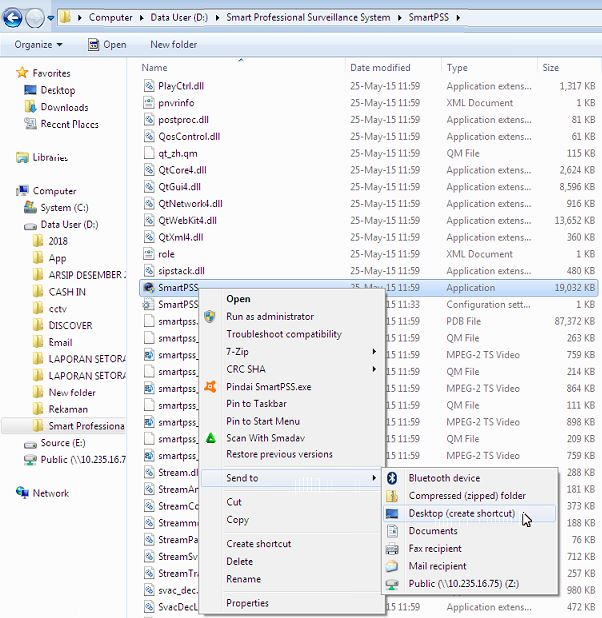Open Favorites star in sidebar

point(22,73)
